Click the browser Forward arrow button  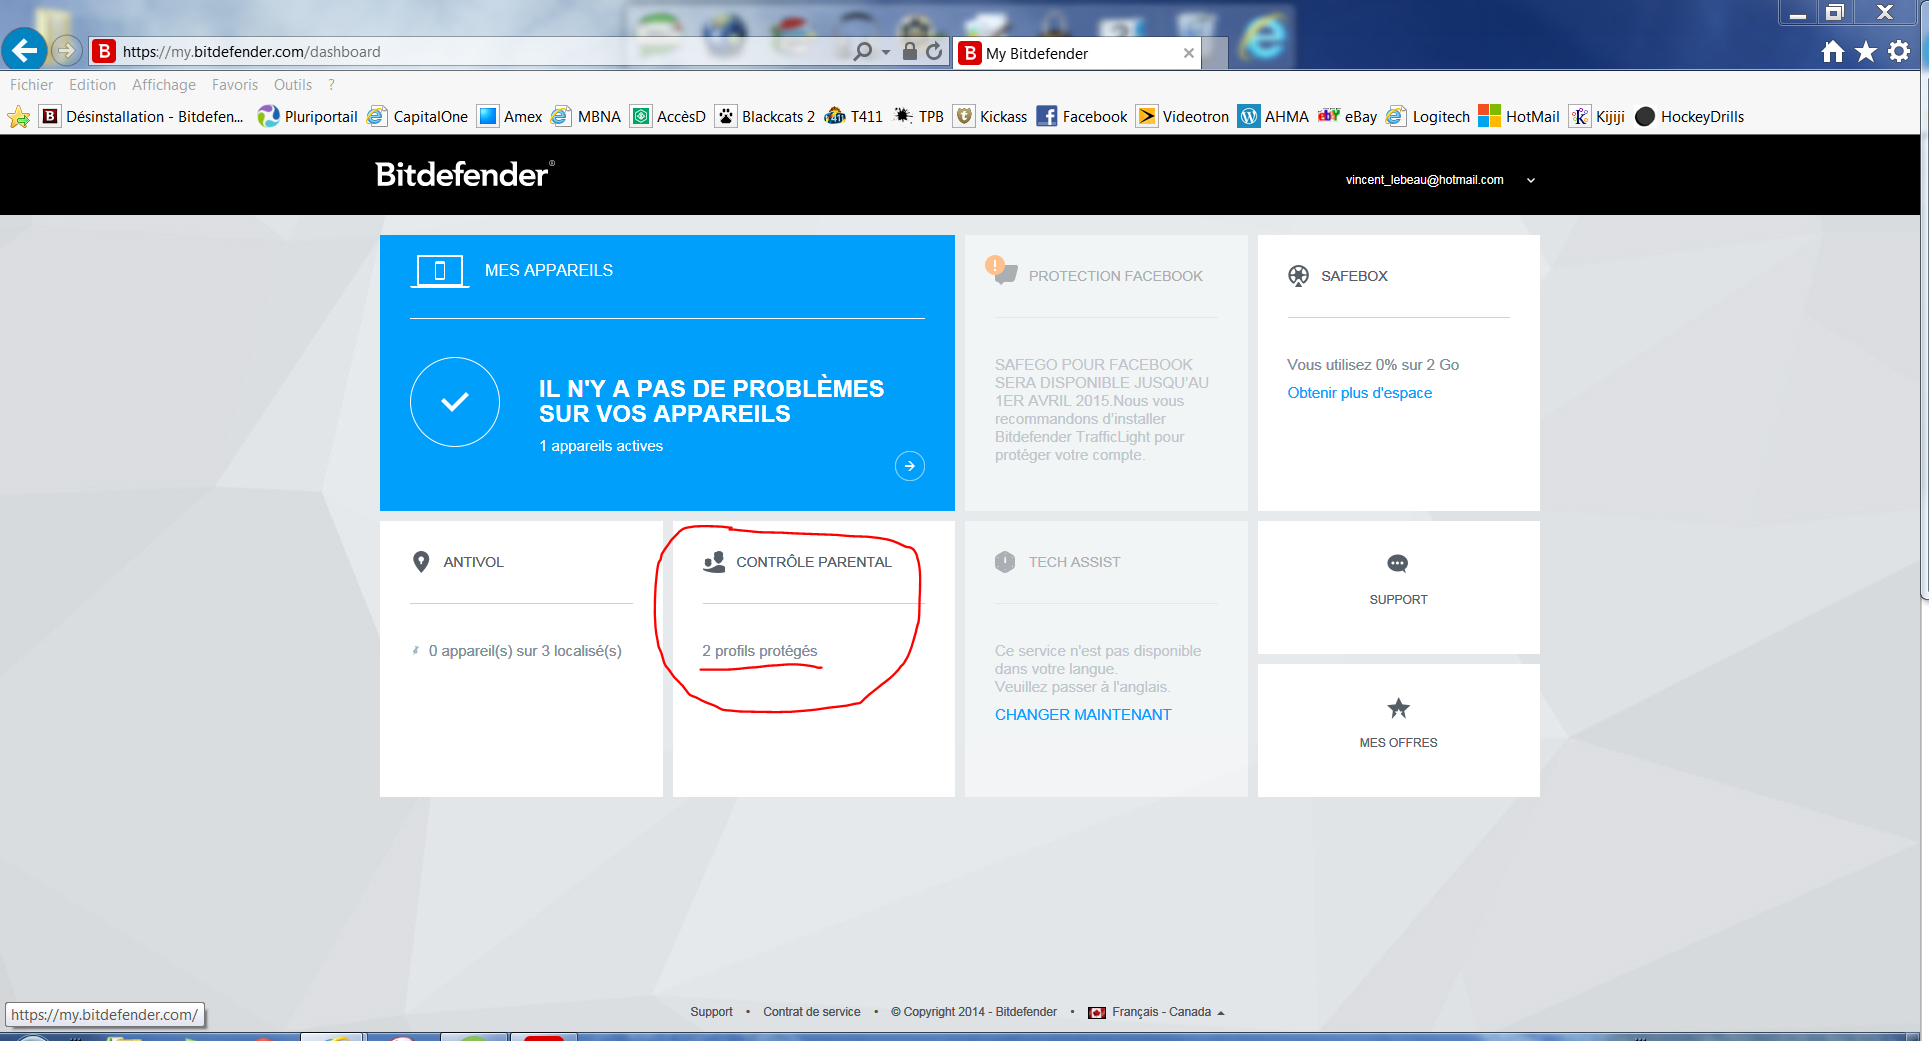pos(66,50)
